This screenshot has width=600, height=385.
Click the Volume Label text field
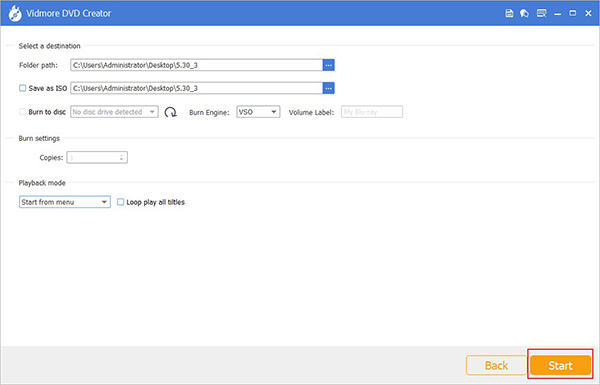pos(372,112)
